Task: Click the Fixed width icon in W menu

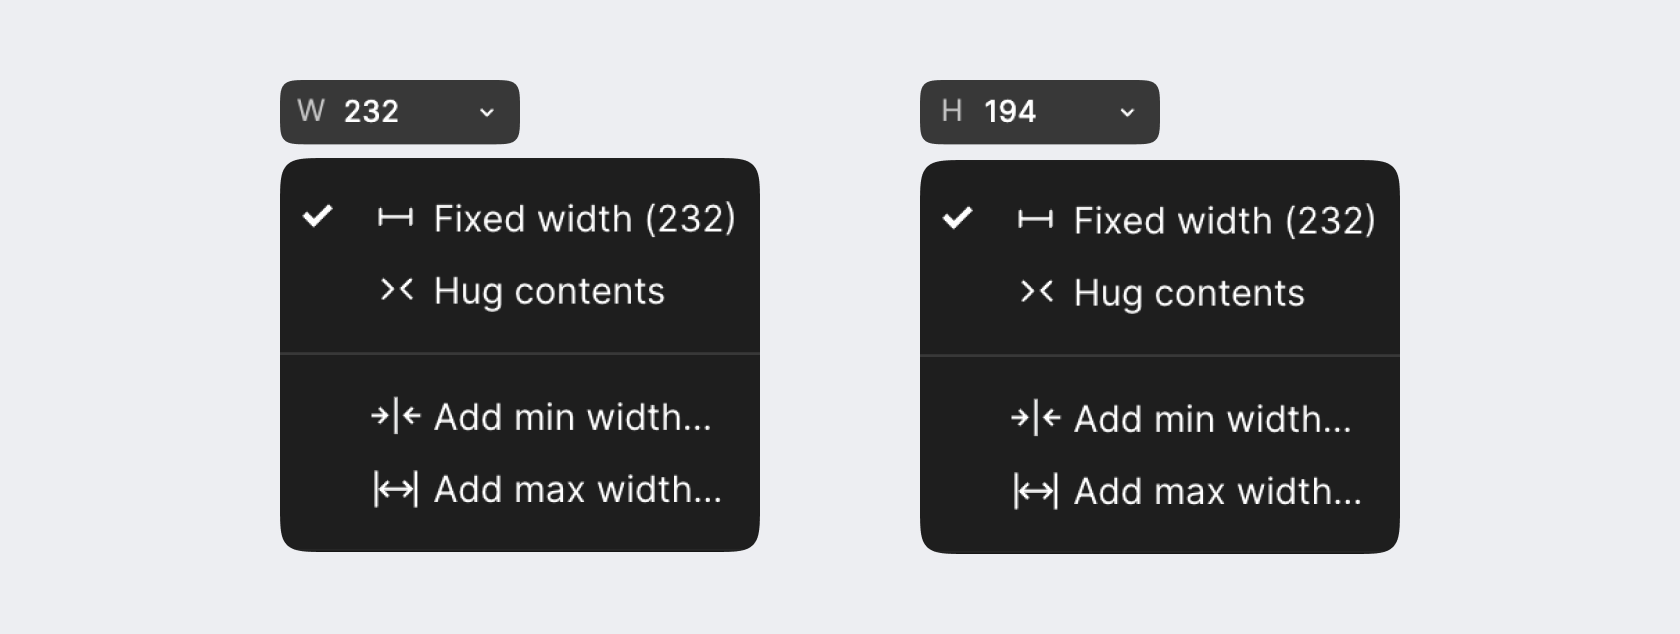Action: [395, 218]
